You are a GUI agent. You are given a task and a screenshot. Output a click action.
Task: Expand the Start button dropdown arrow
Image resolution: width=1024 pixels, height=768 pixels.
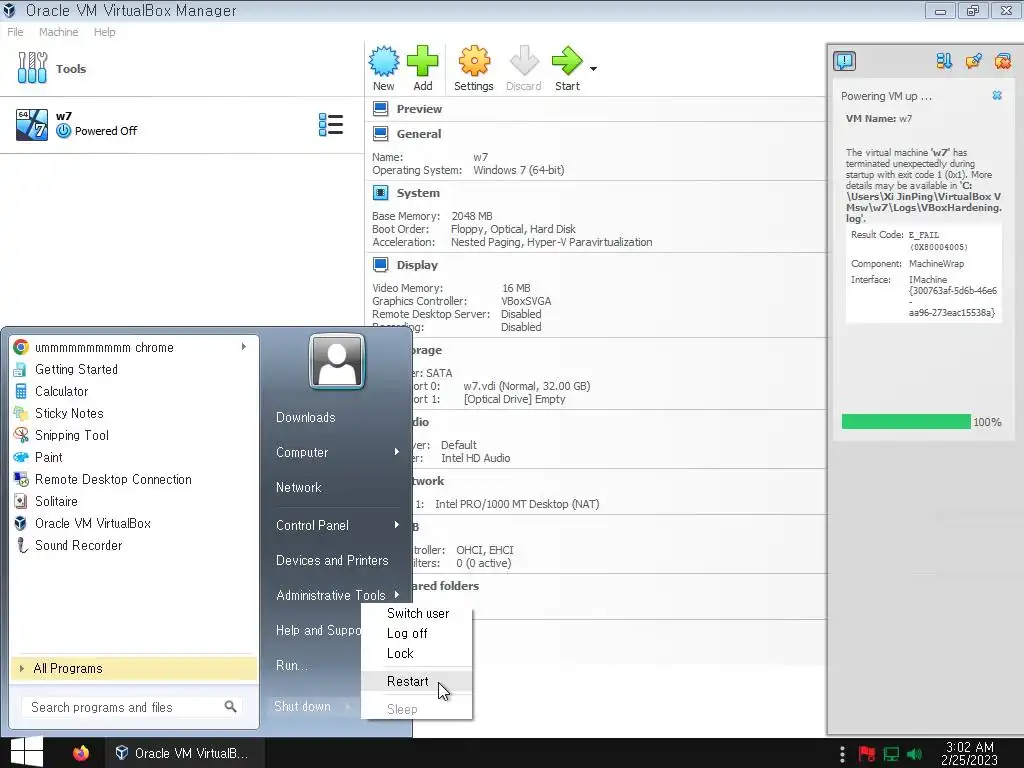point(593,69)
